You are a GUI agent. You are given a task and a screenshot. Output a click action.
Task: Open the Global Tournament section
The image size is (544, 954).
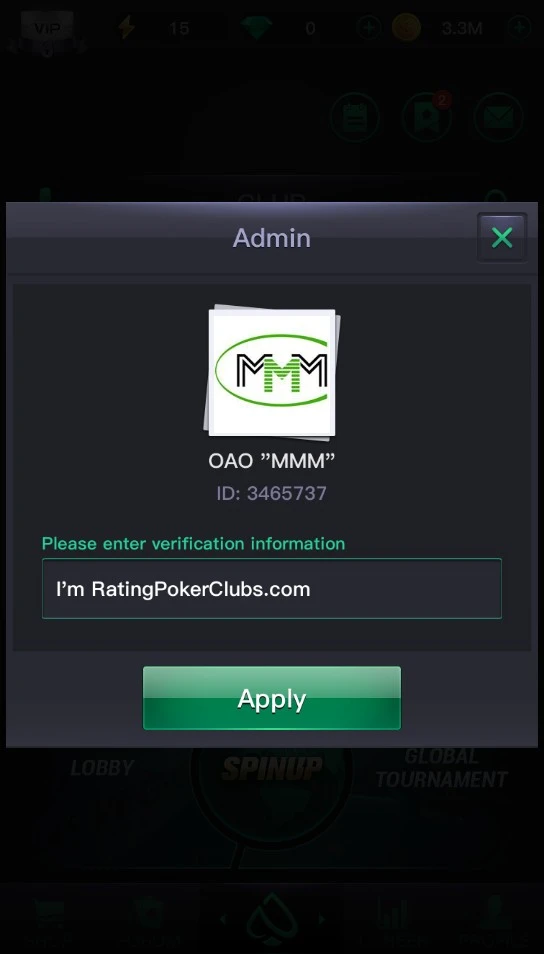coord(441,768)
